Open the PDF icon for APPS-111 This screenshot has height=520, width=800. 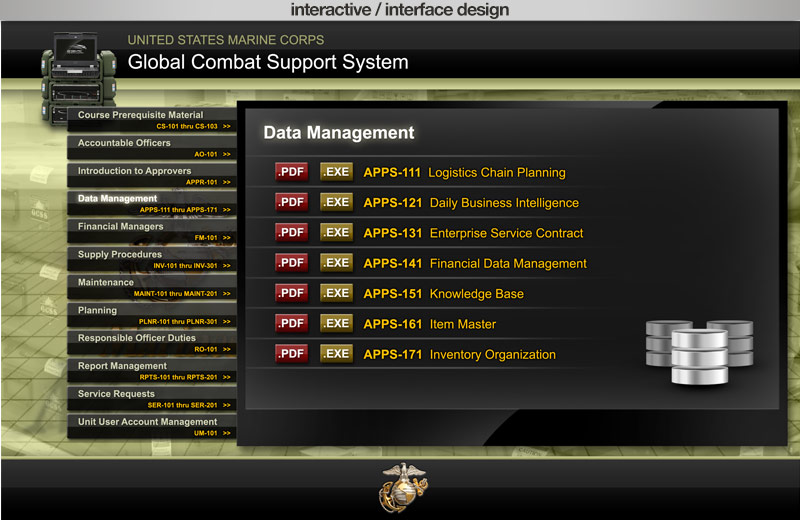[292, 172]
